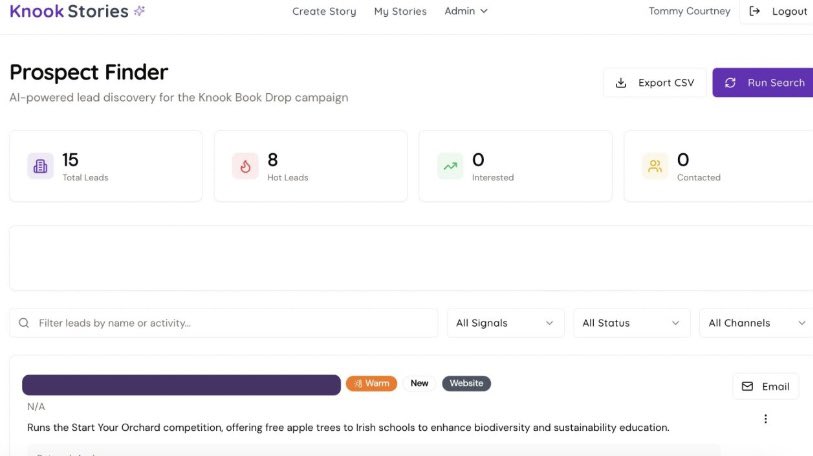Click the Logout button
This screenshot has height=456, width=813.
pos(777,11)
